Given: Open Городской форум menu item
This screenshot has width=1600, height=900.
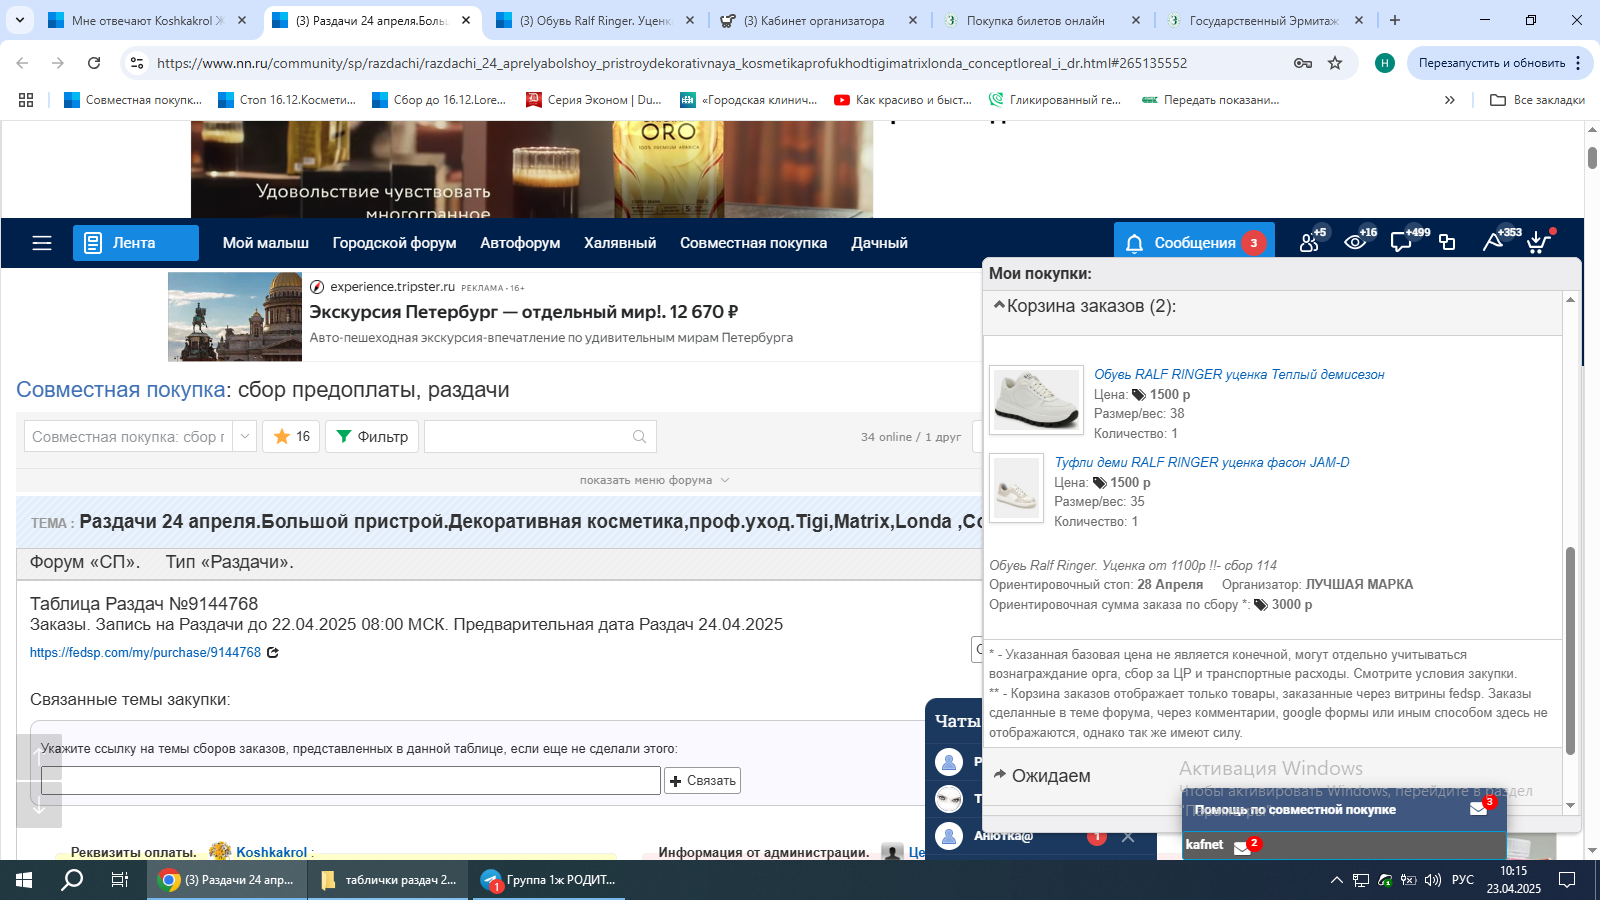Looking at the screenshot, I should pos(394,243).
